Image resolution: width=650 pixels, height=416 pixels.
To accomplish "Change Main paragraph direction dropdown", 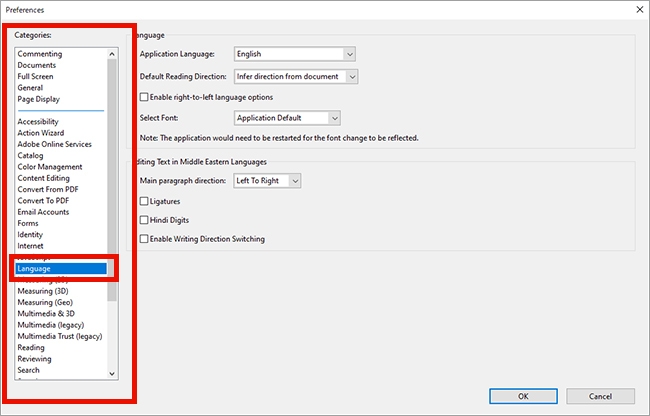I will click(x=266, y=181).
